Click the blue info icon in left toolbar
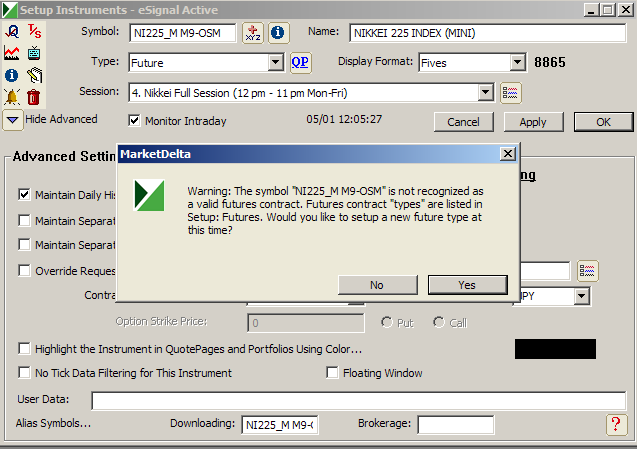Screen dimensions: 637x449 pos(12,76)
